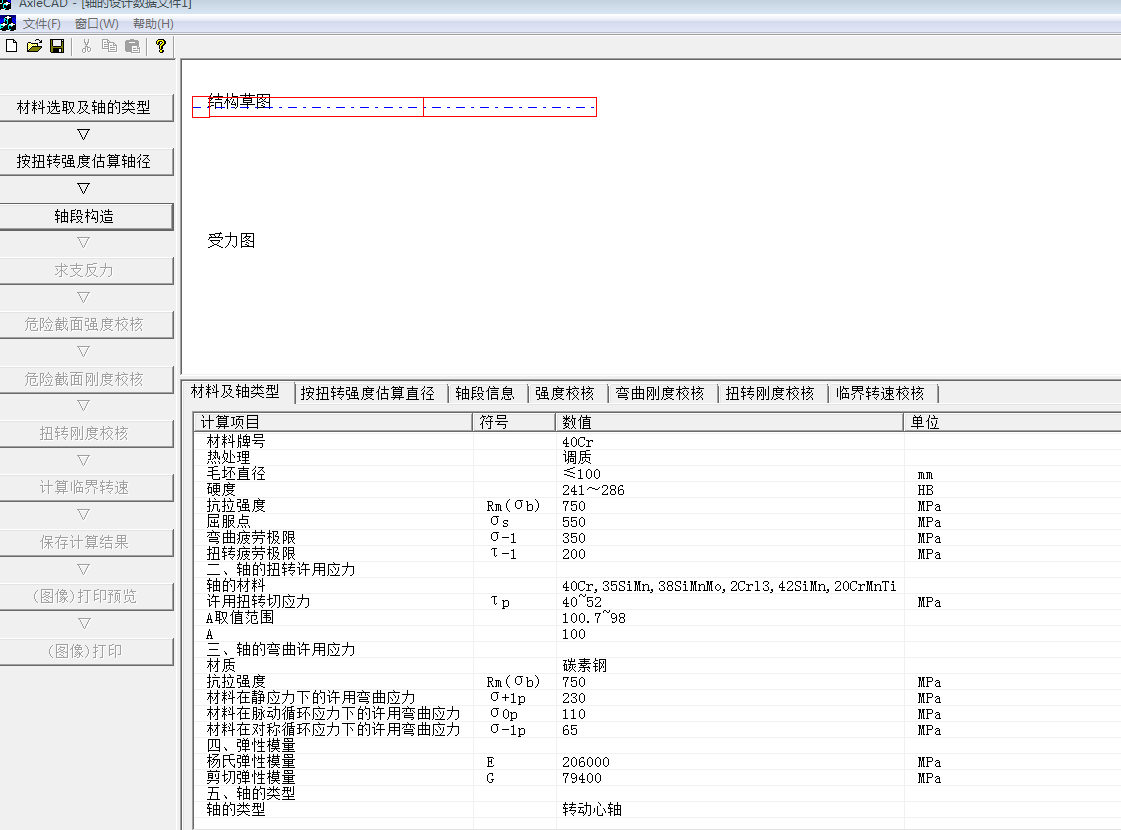Open the 帮助(H) menu
The height and width of the screenshot is (830, 1121).
click(153, 23)
